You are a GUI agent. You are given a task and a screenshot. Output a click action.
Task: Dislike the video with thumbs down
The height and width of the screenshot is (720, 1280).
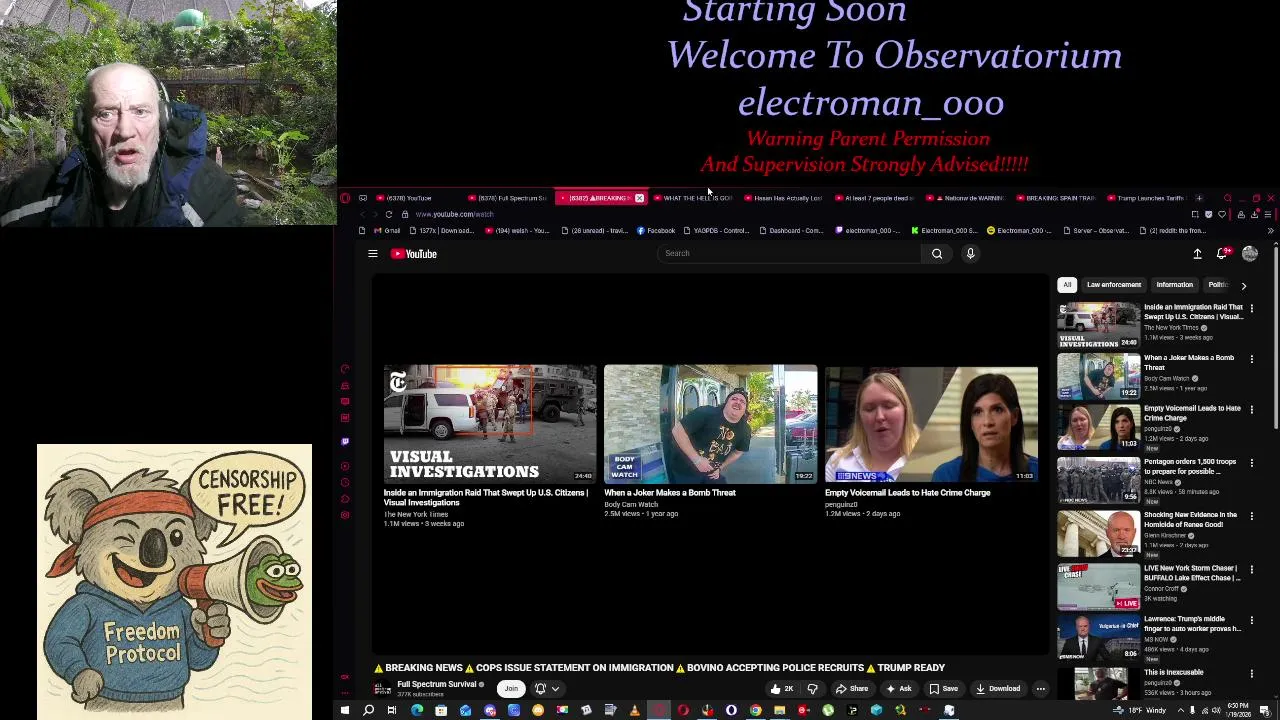tap(812, 689)
